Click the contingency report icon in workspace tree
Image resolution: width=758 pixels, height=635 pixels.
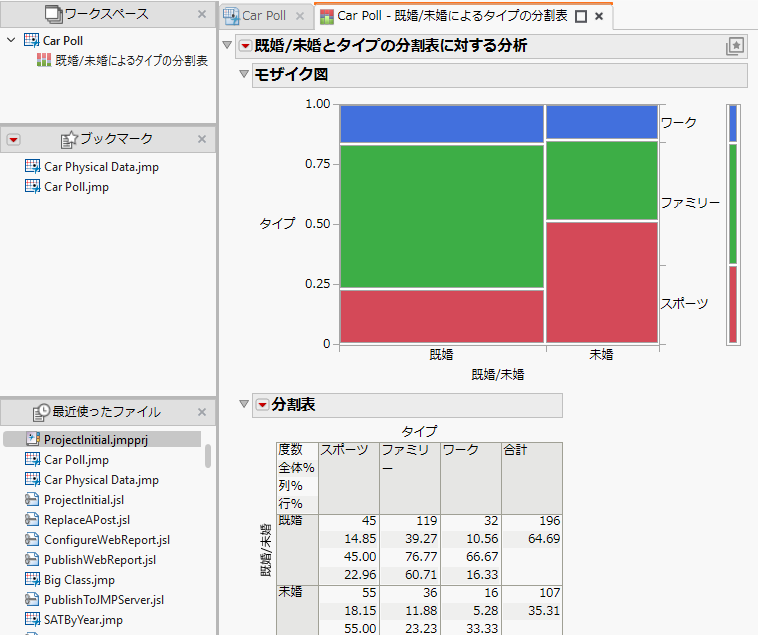(44, 60)
